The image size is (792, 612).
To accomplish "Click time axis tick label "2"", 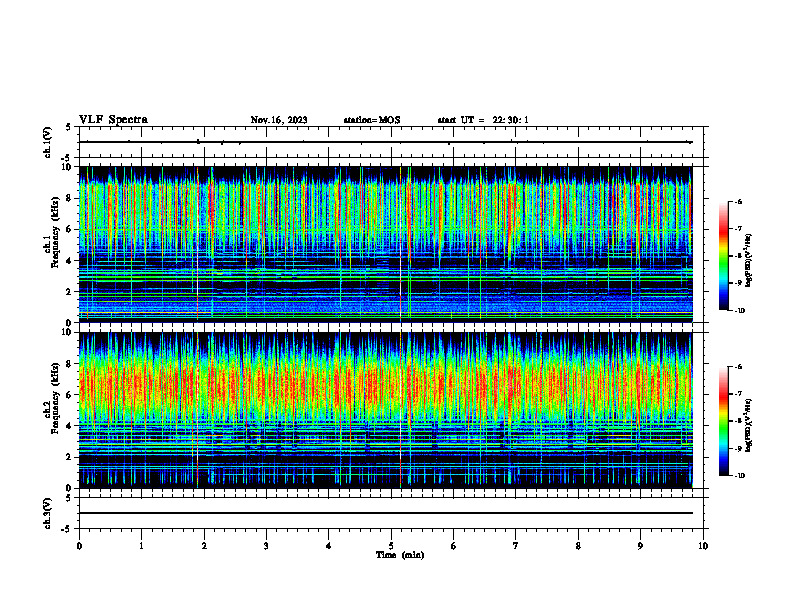I will [204, 546].
